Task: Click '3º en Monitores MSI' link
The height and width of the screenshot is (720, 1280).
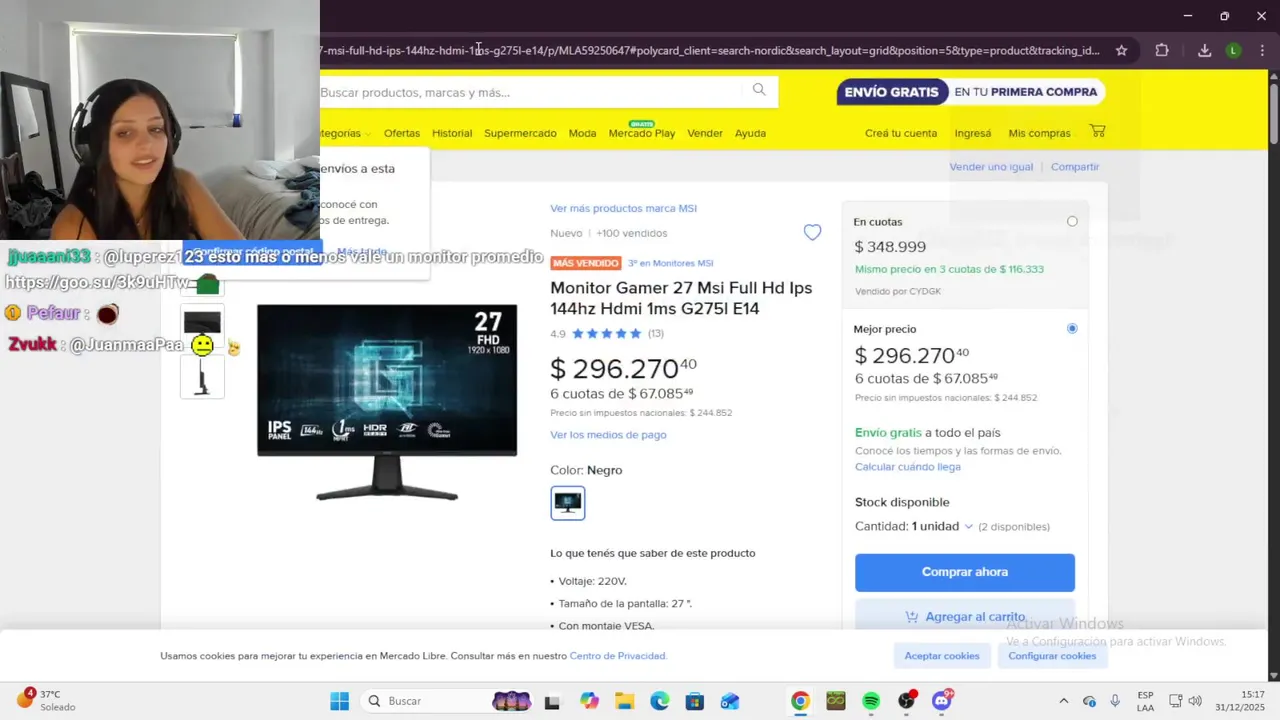Action: click(670, 263)
